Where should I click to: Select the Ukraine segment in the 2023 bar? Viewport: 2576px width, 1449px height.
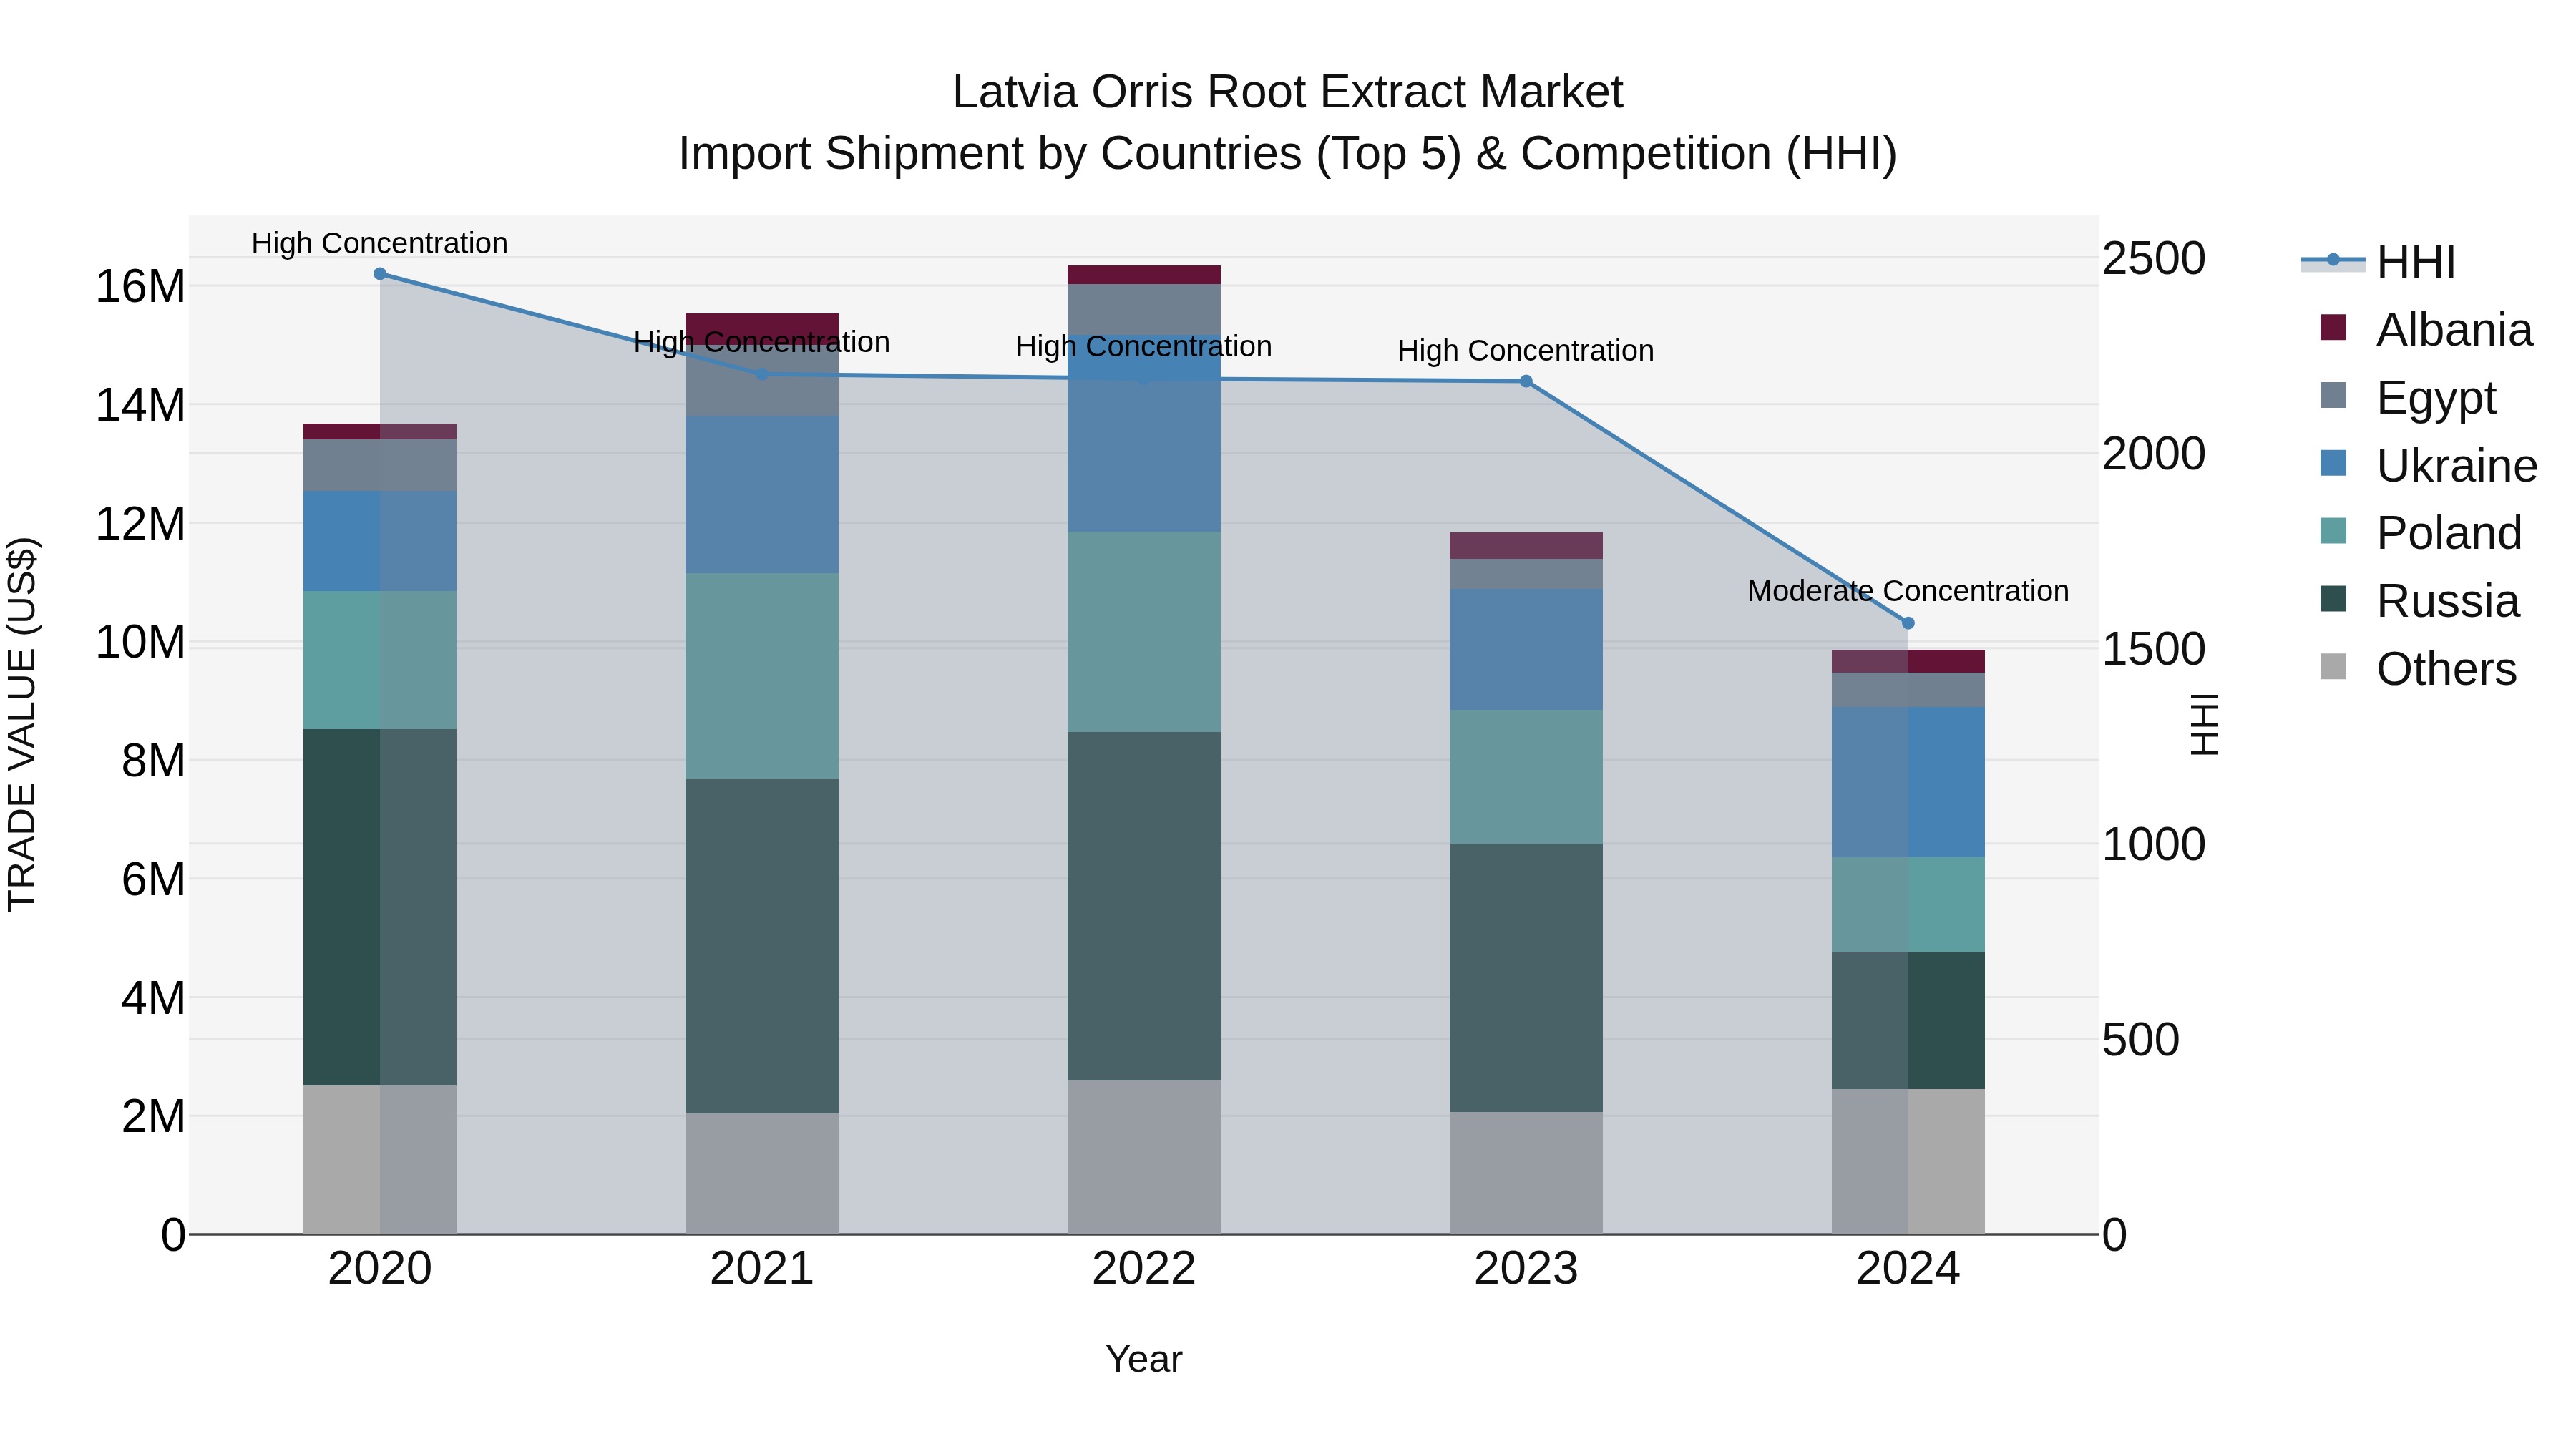pos(1526,650)
